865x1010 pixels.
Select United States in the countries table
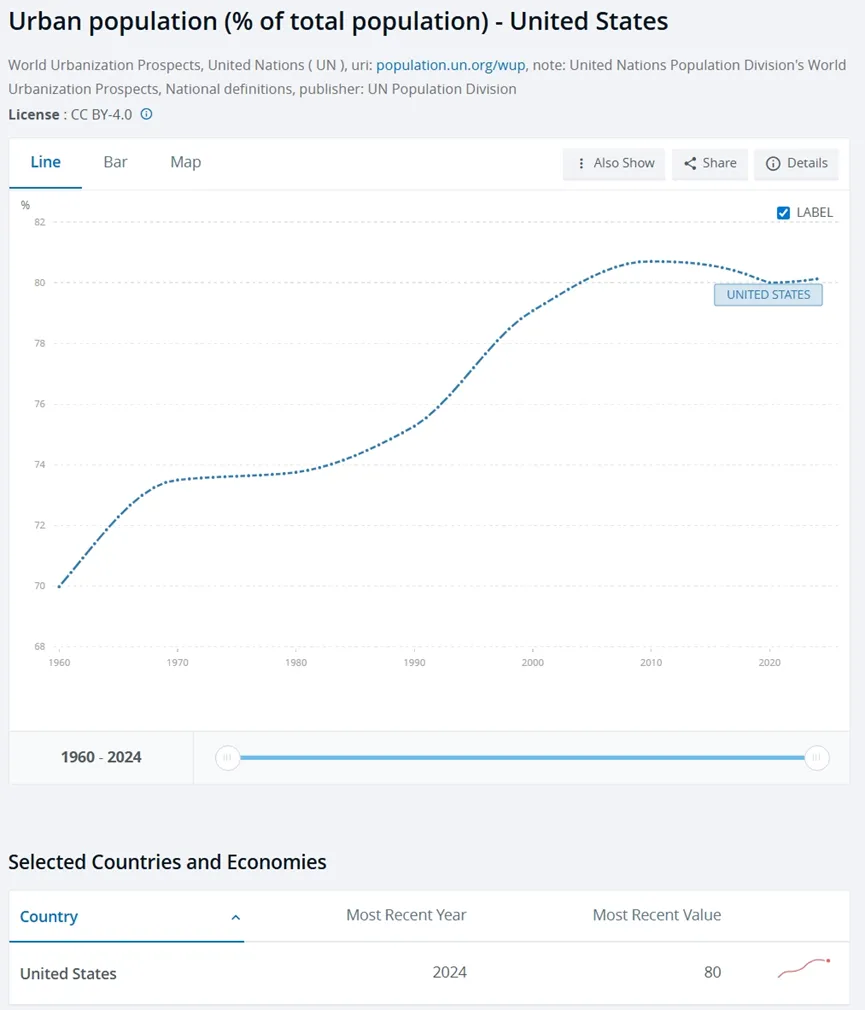(x=68, y=973)
